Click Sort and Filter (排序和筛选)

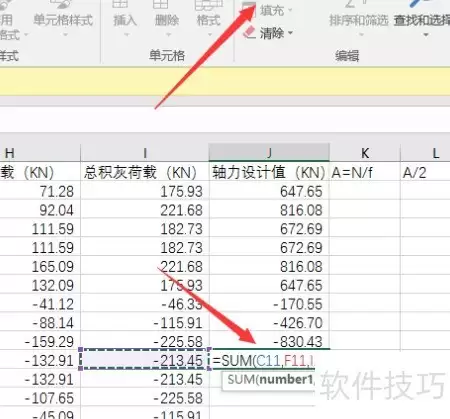click(359, 17)
